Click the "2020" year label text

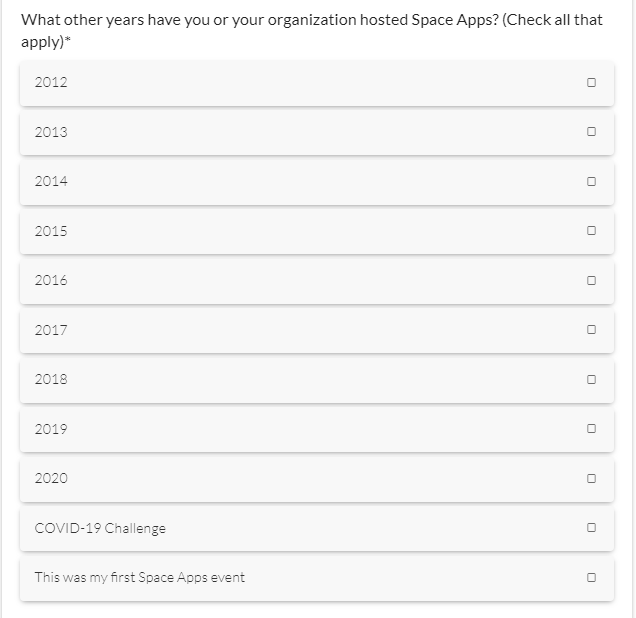[x=51, y=479]
